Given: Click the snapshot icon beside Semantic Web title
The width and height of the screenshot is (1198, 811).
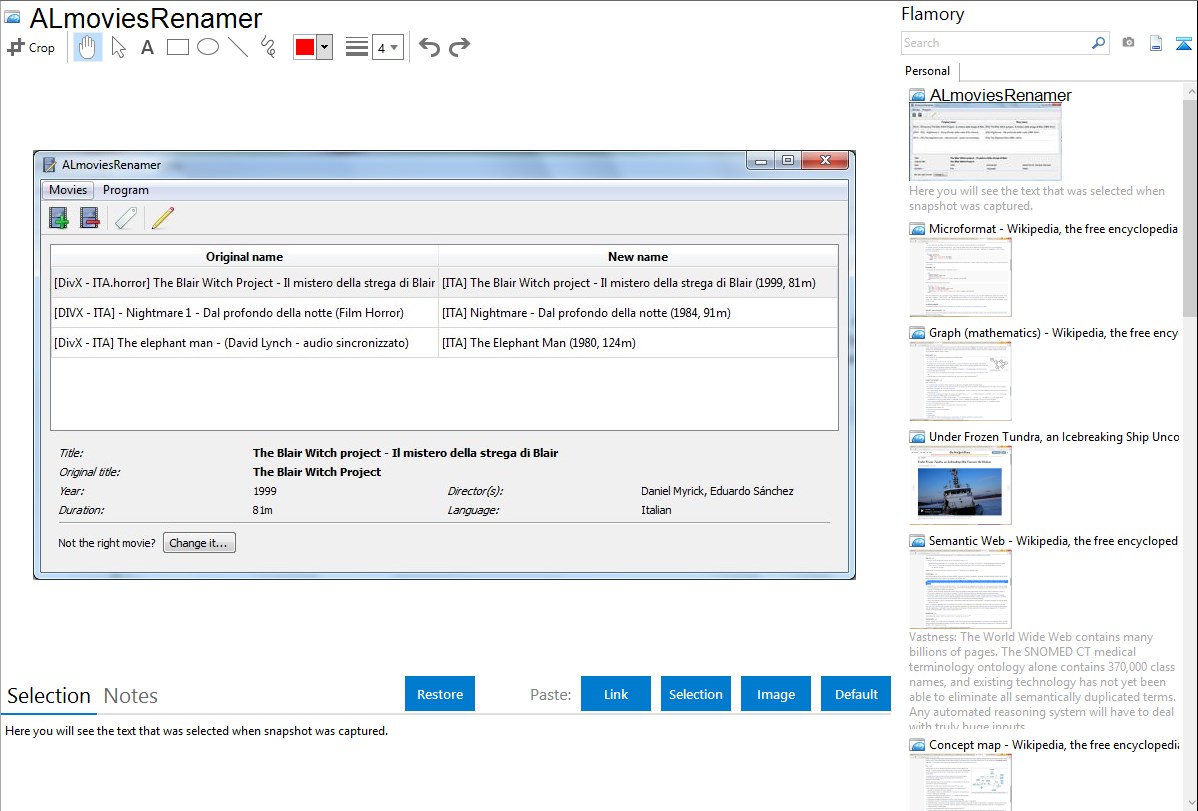Looking at the screenshot, I should click(917, 540).
